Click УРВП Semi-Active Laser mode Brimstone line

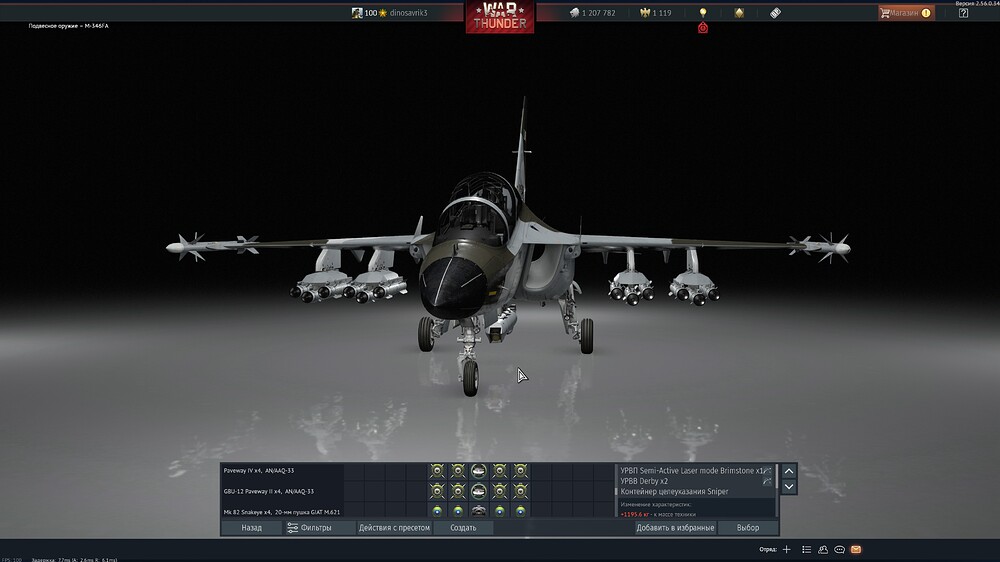[692, 471]
